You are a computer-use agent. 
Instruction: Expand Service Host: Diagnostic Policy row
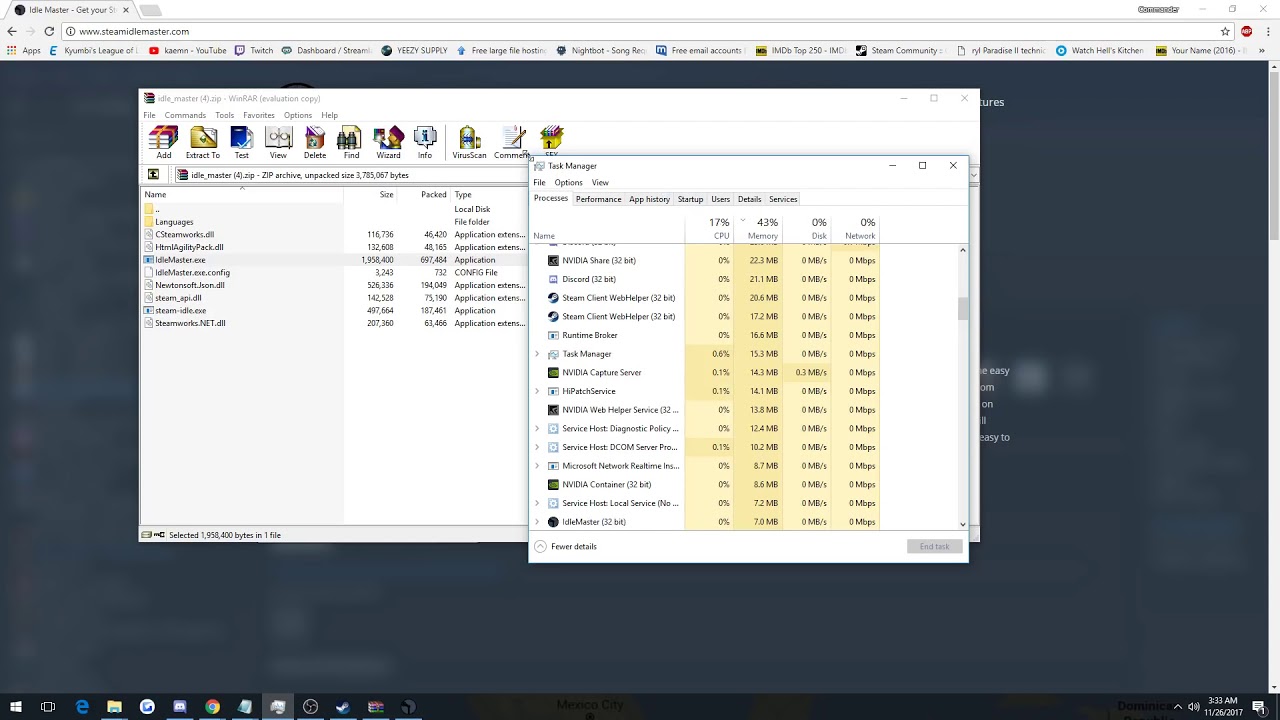click(x=537, y=428)
